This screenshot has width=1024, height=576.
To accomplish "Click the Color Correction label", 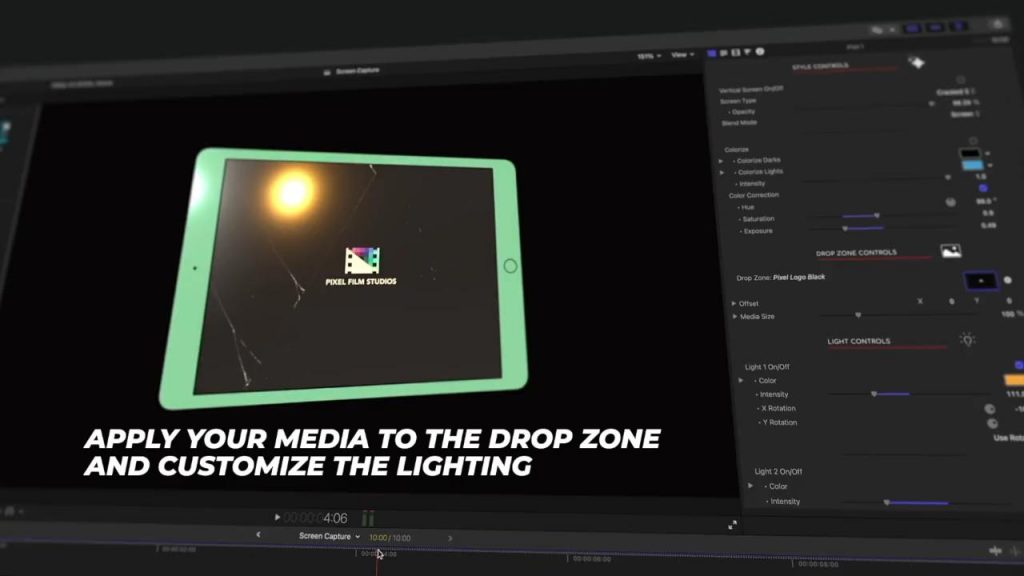I will click(x=754, y=195).
